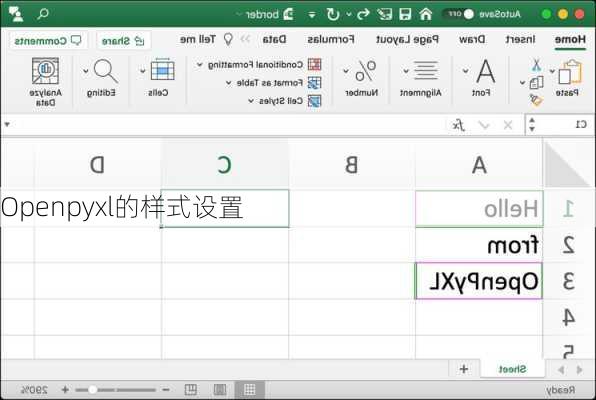Click the collaboration people icon in title bar

pyautogui.click(x=16, y=14)
